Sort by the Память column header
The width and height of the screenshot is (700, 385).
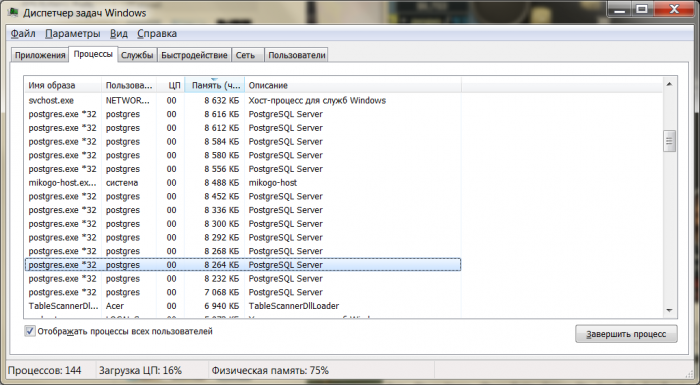(x=215, y=85)
